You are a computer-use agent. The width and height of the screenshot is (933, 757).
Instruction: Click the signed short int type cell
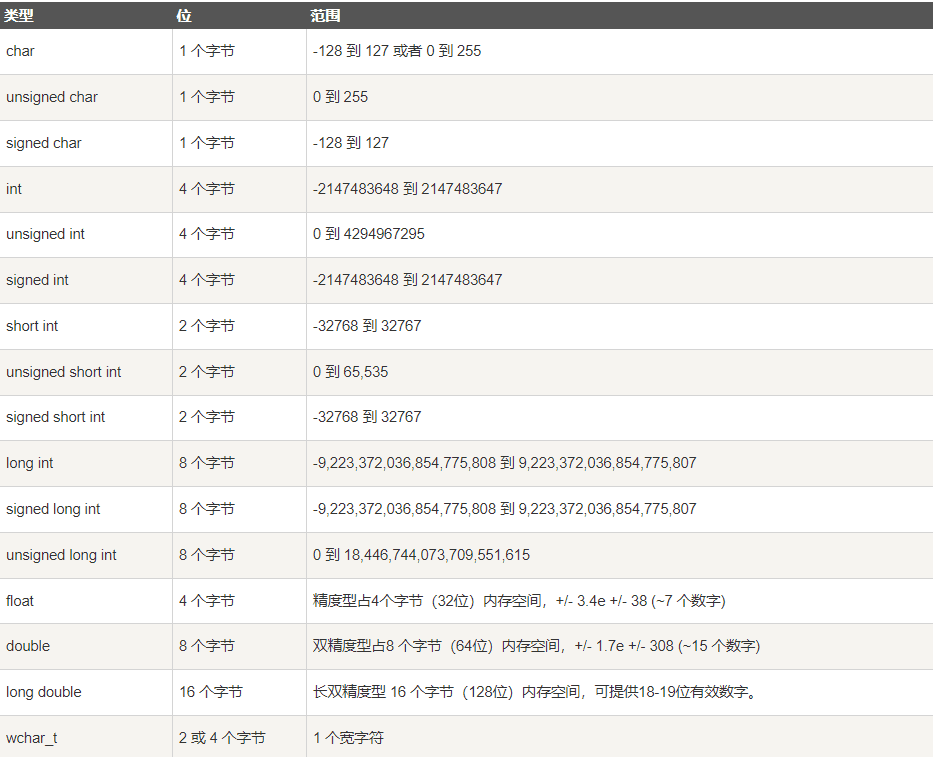[55, 417]
